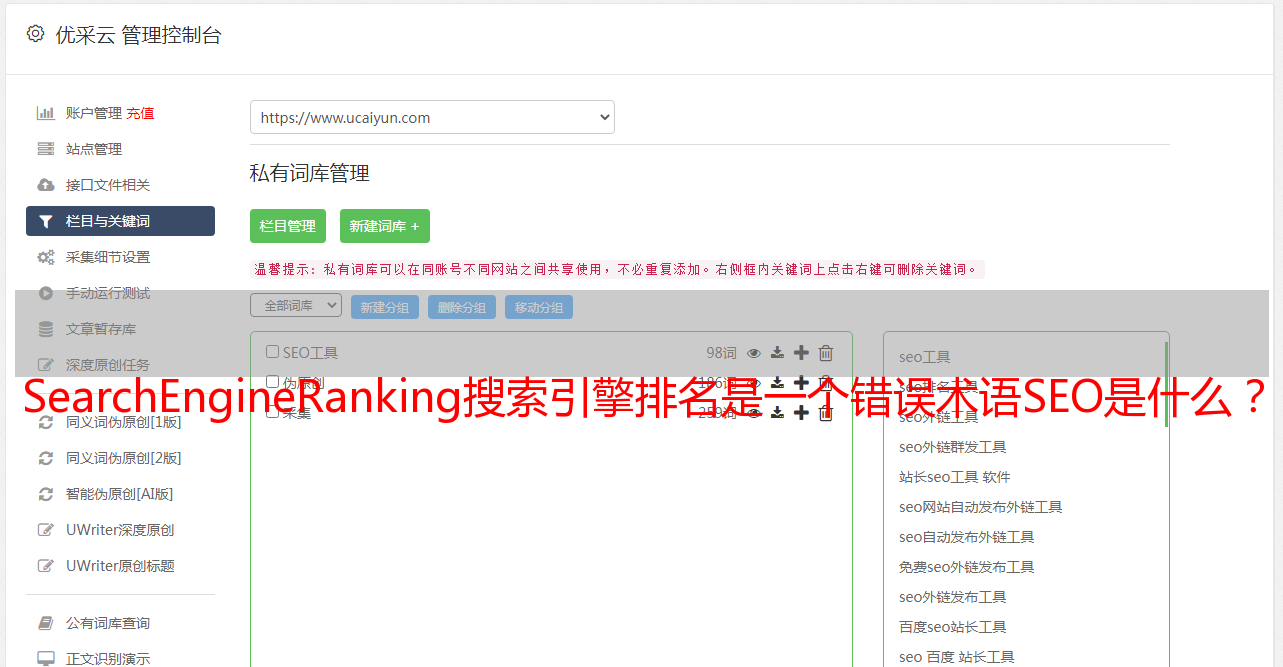The height and width of the screenshot is (667, 1283).
Task: Click the play circle icon beside 手动运行测试
Action: point(46,293)
